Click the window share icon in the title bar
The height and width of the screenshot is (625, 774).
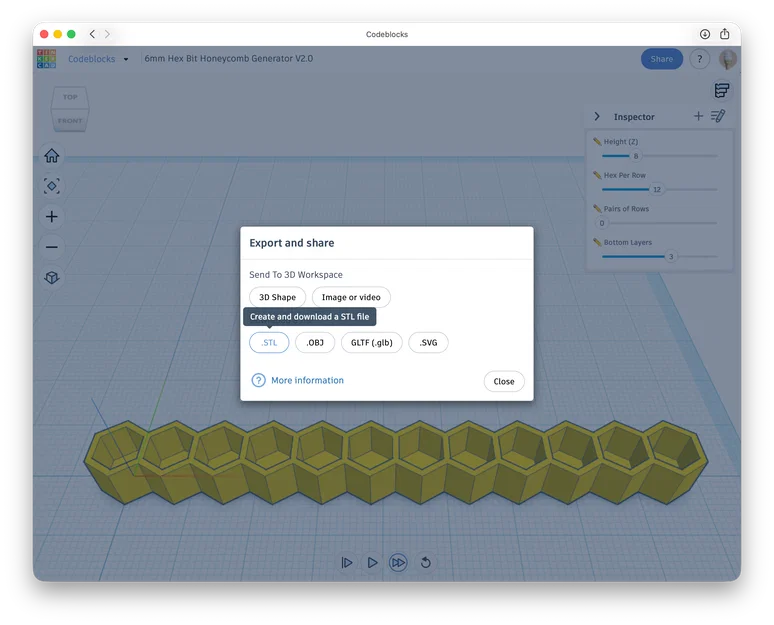tap(725, 34)
